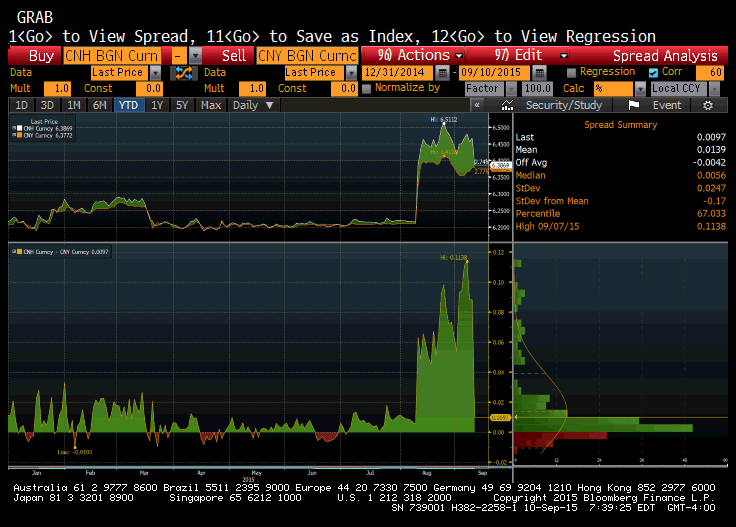Expand the Buy side Last Price dropdown

155,73
